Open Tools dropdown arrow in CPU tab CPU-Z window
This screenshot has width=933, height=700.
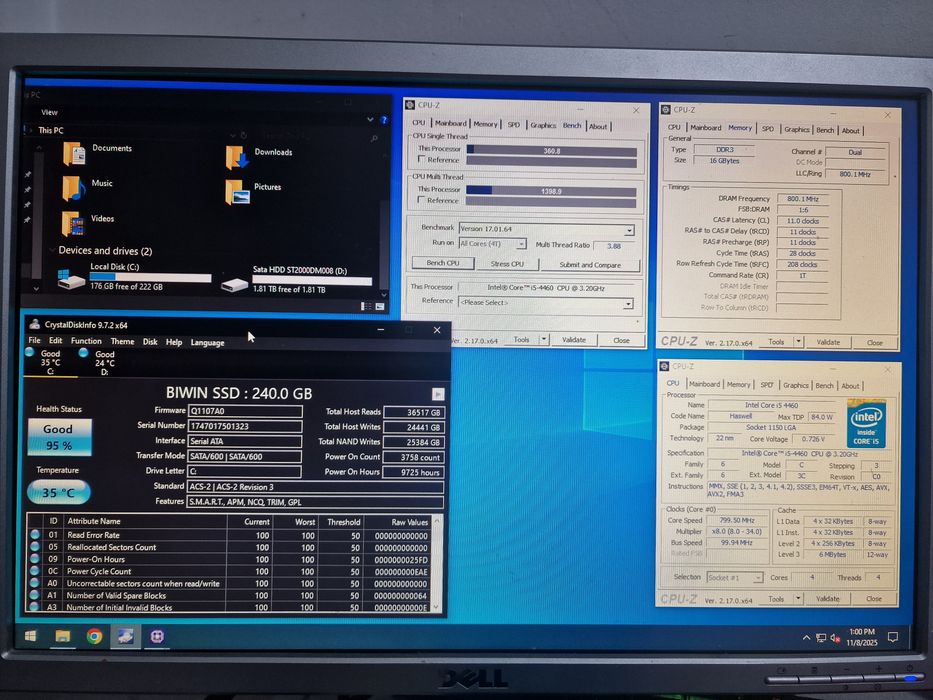point(799,599)
